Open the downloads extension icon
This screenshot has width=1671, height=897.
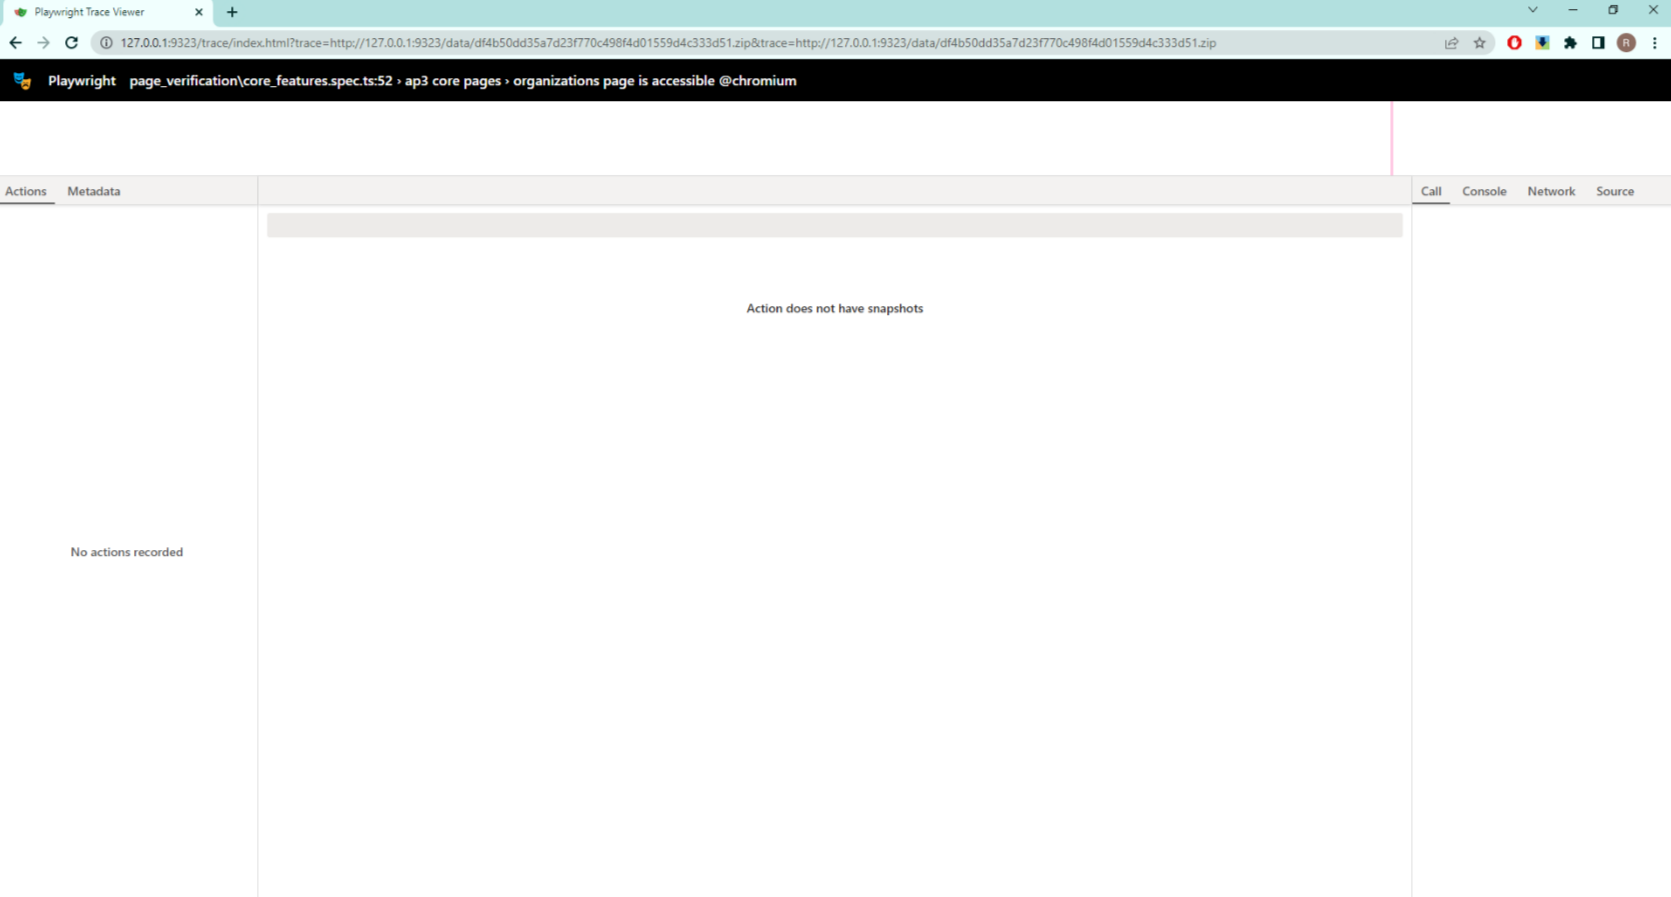click(1542, 43)
